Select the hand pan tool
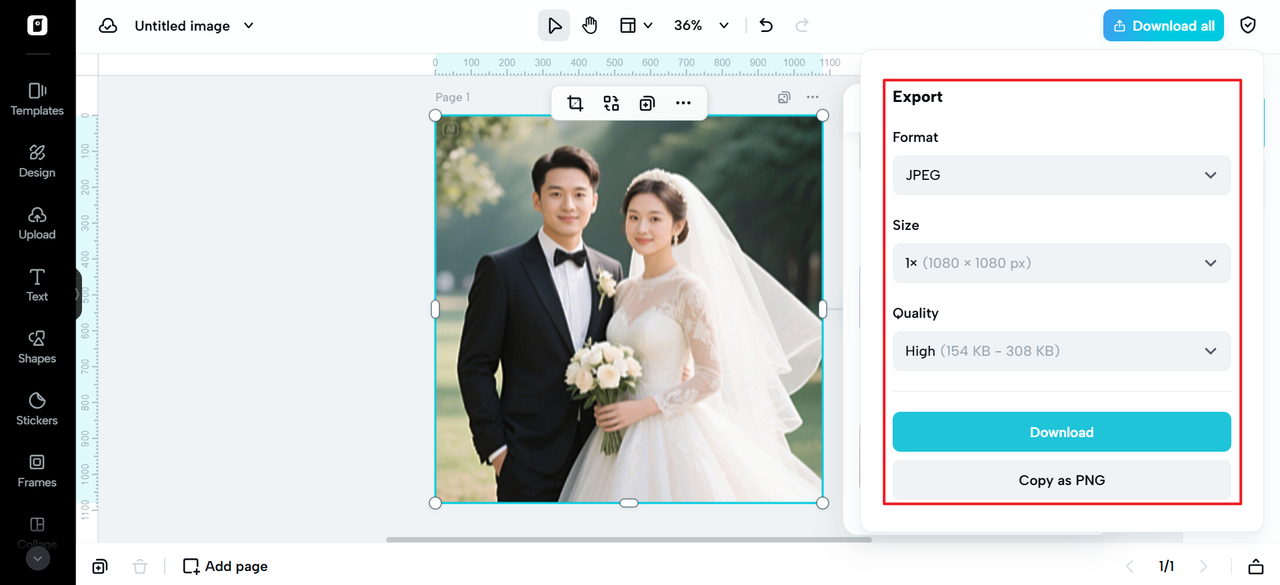 coord(590,26)
